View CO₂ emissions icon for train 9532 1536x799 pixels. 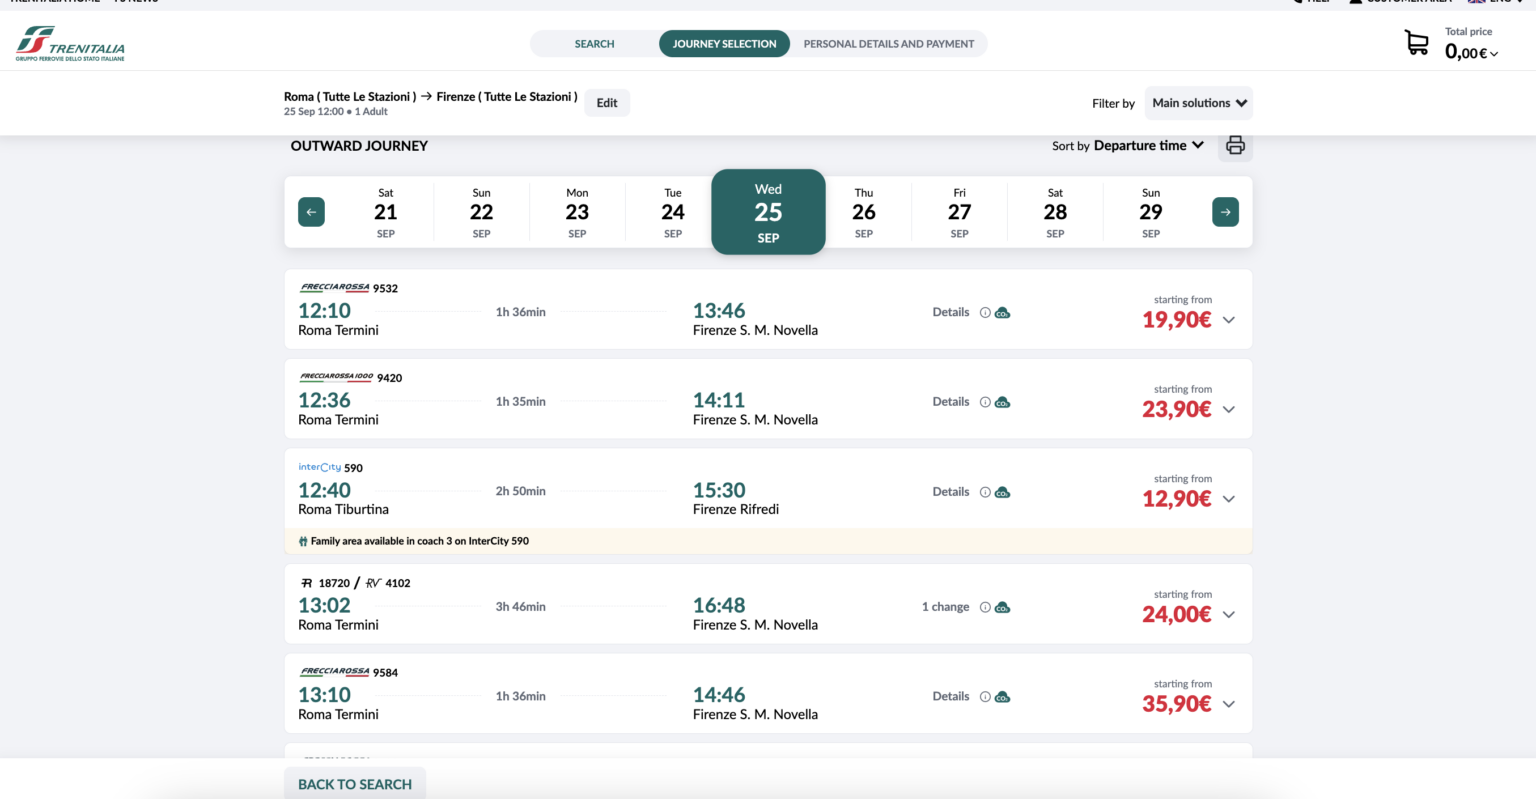pos(1001,312)
